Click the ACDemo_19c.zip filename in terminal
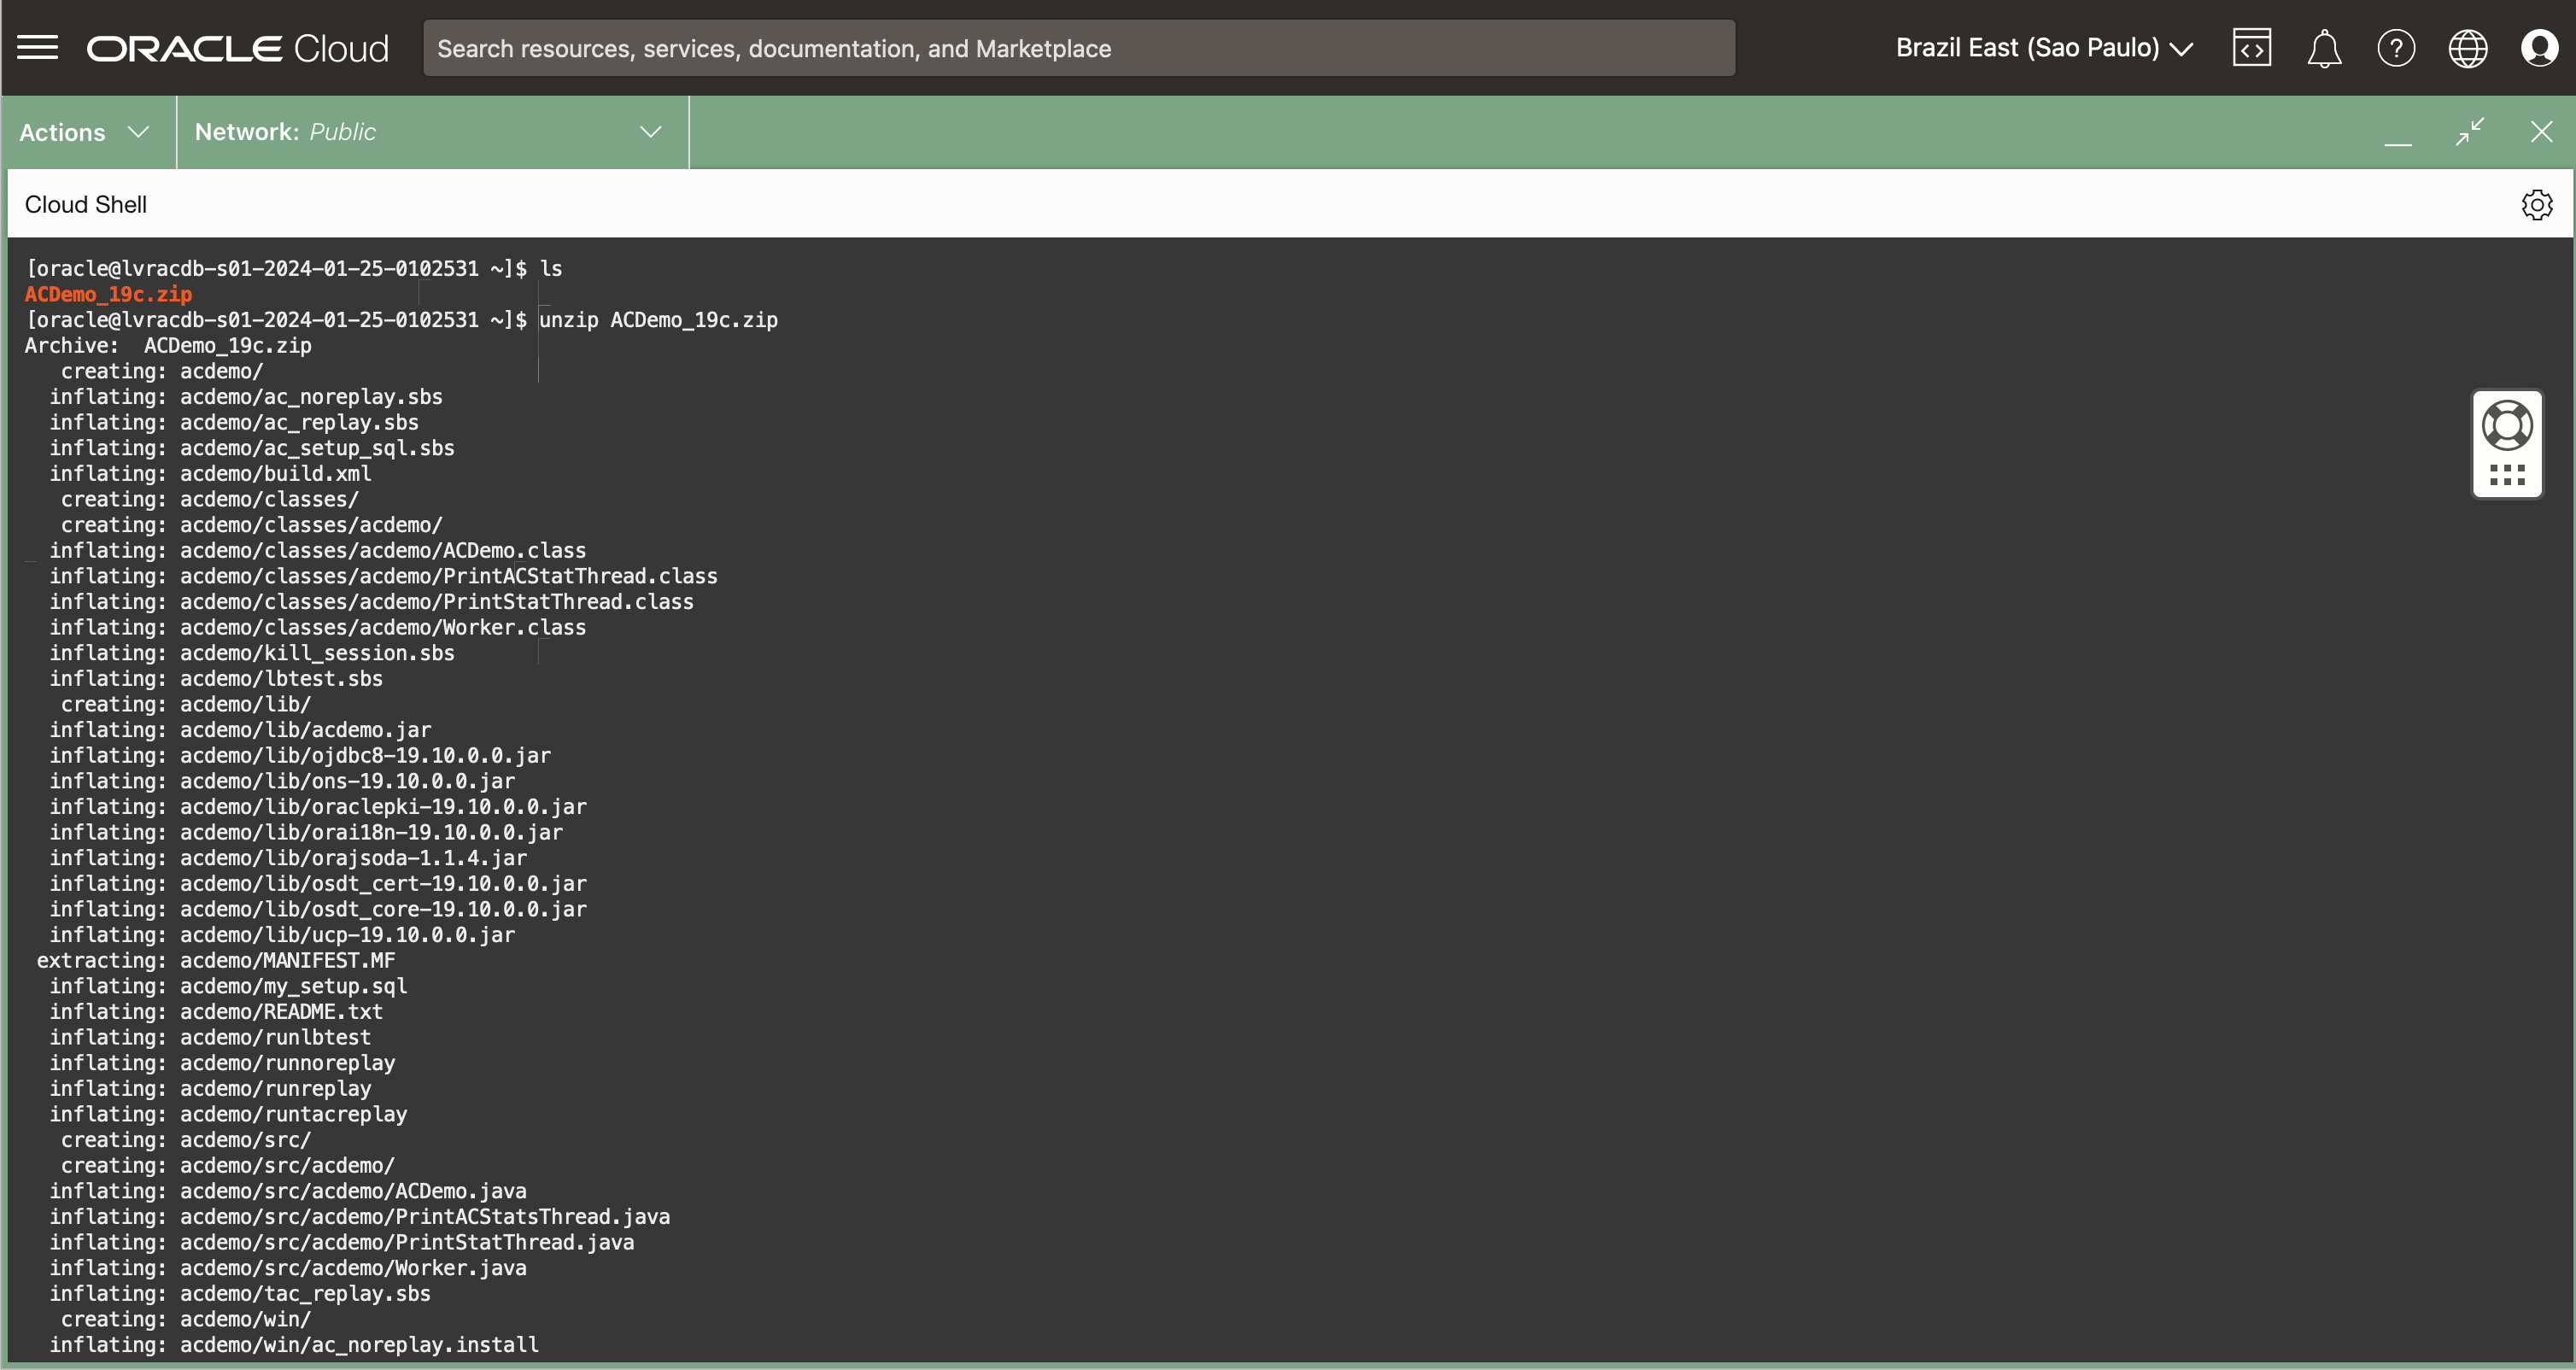Screen dimensions: 2576x1370 [x=108, y=295]
